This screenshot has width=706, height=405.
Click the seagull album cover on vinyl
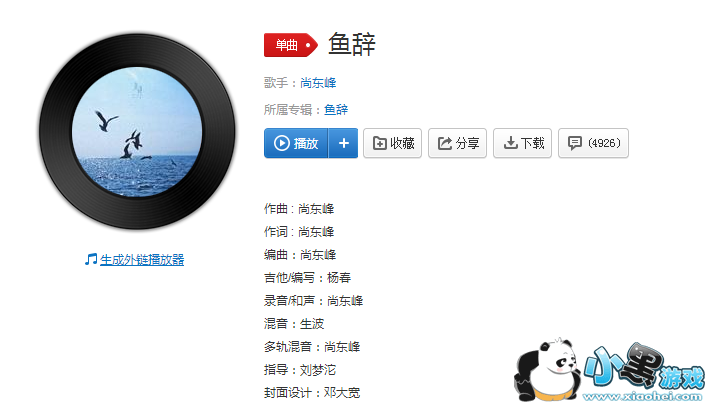(137, 132)
